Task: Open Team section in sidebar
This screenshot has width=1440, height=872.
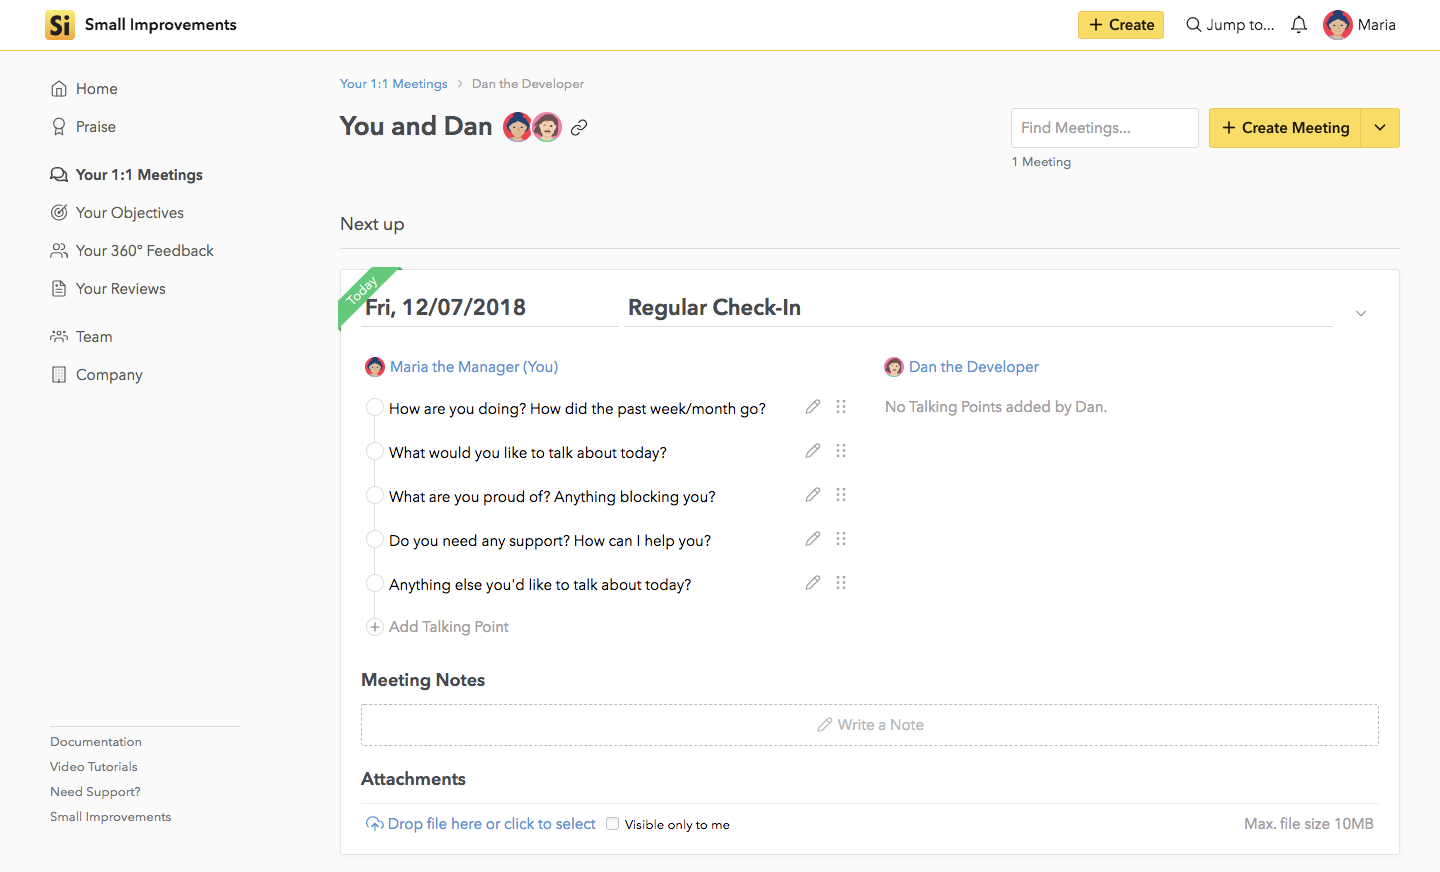Action: (81, 337)
